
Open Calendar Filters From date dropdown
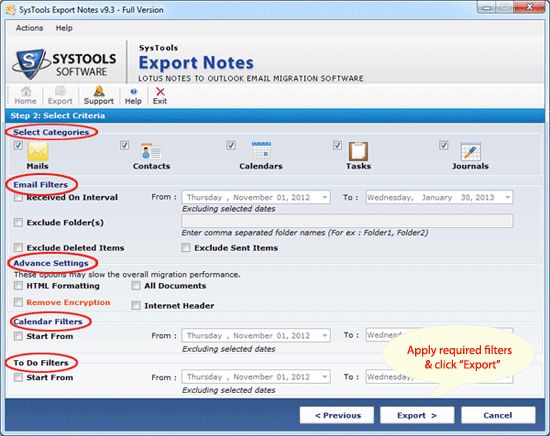click(325, 335)
